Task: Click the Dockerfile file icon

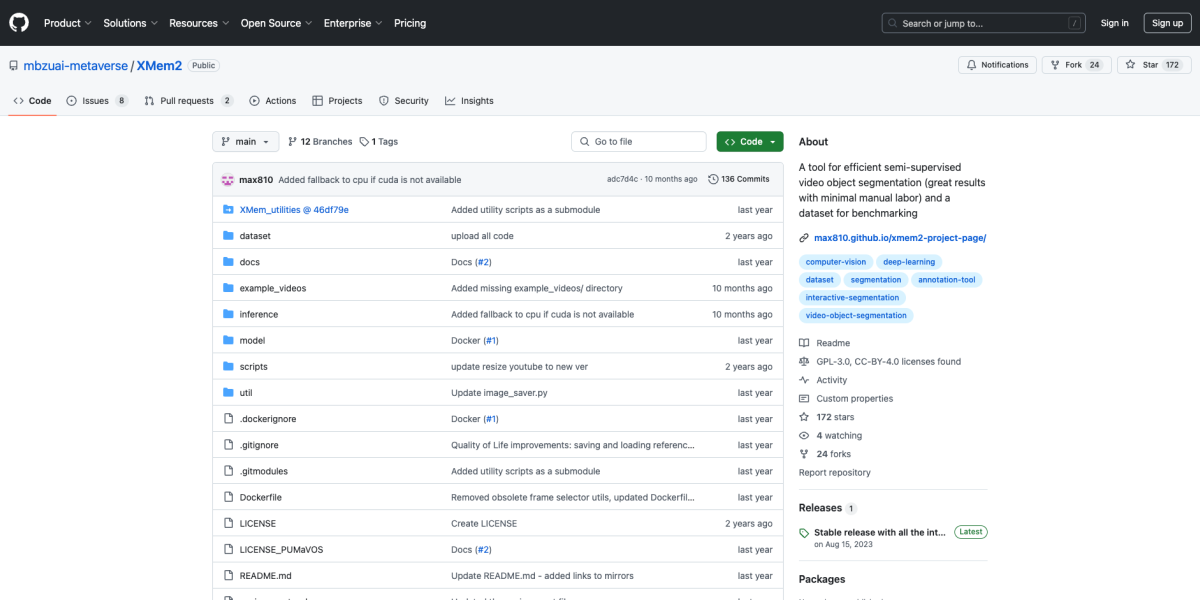Action: point(228,497)
